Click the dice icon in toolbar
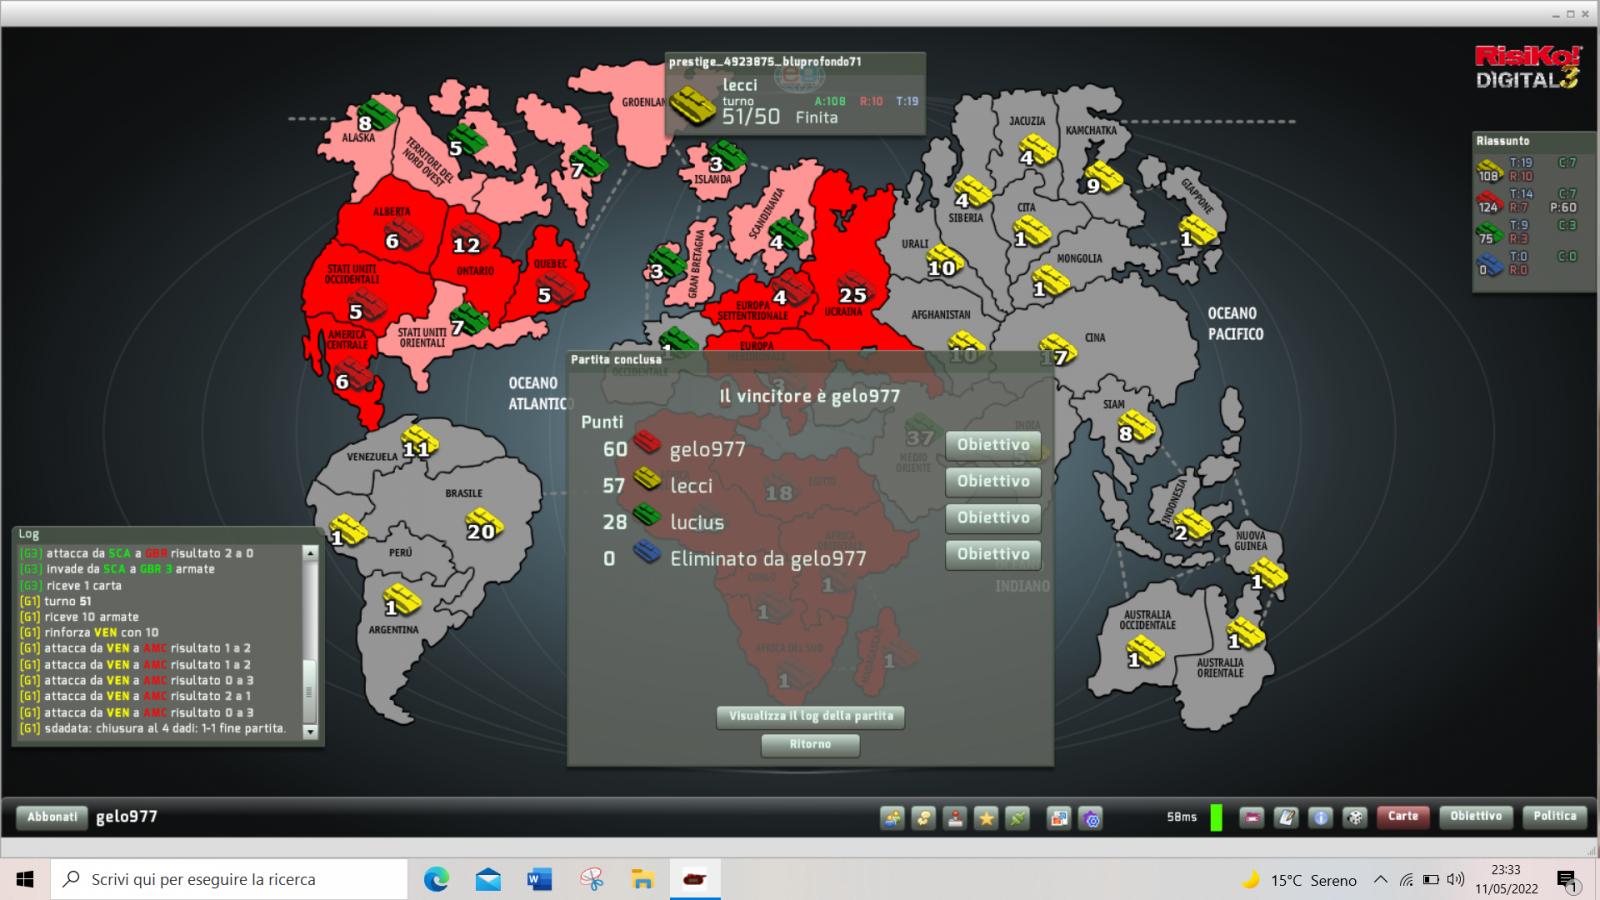The image size is (1600, 900). pos(1354,818)
